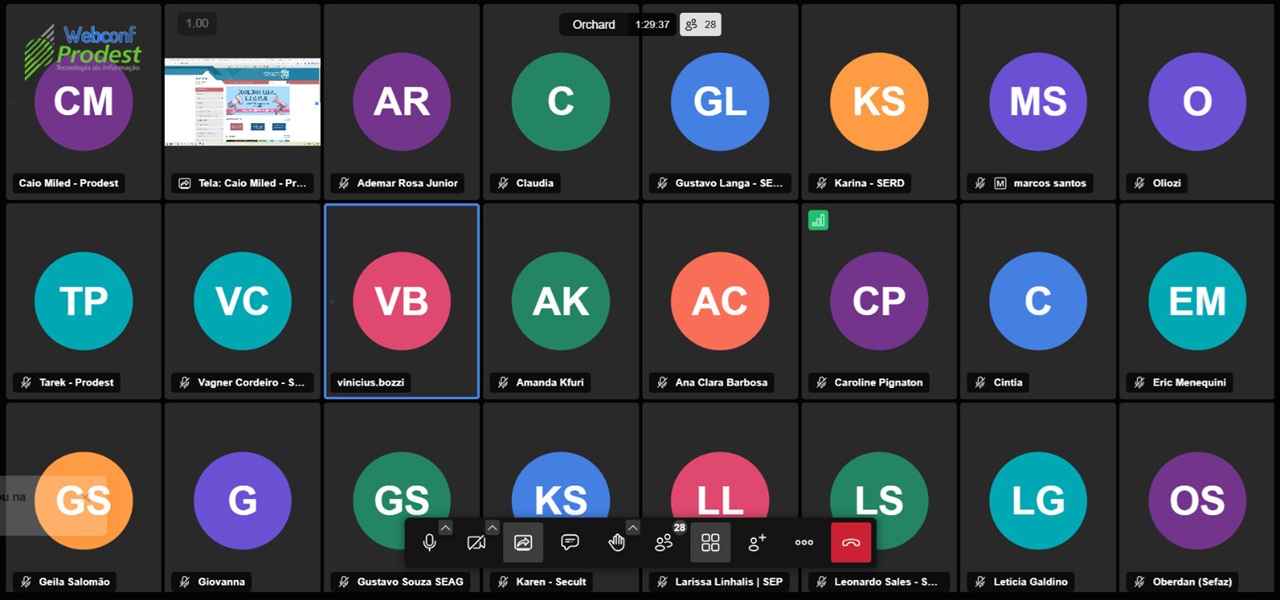This screenshot has width=1280, height=600.
Task: Click the Orchard meeting name label
Action: point(593,25)
